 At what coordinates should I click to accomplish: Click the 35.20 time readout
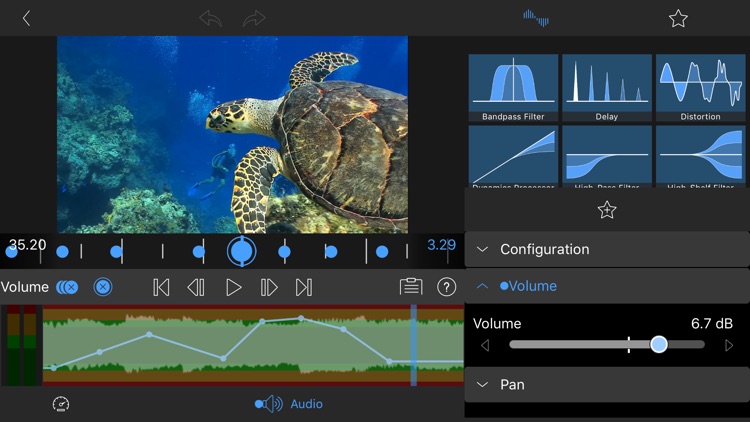pos(28,245)
